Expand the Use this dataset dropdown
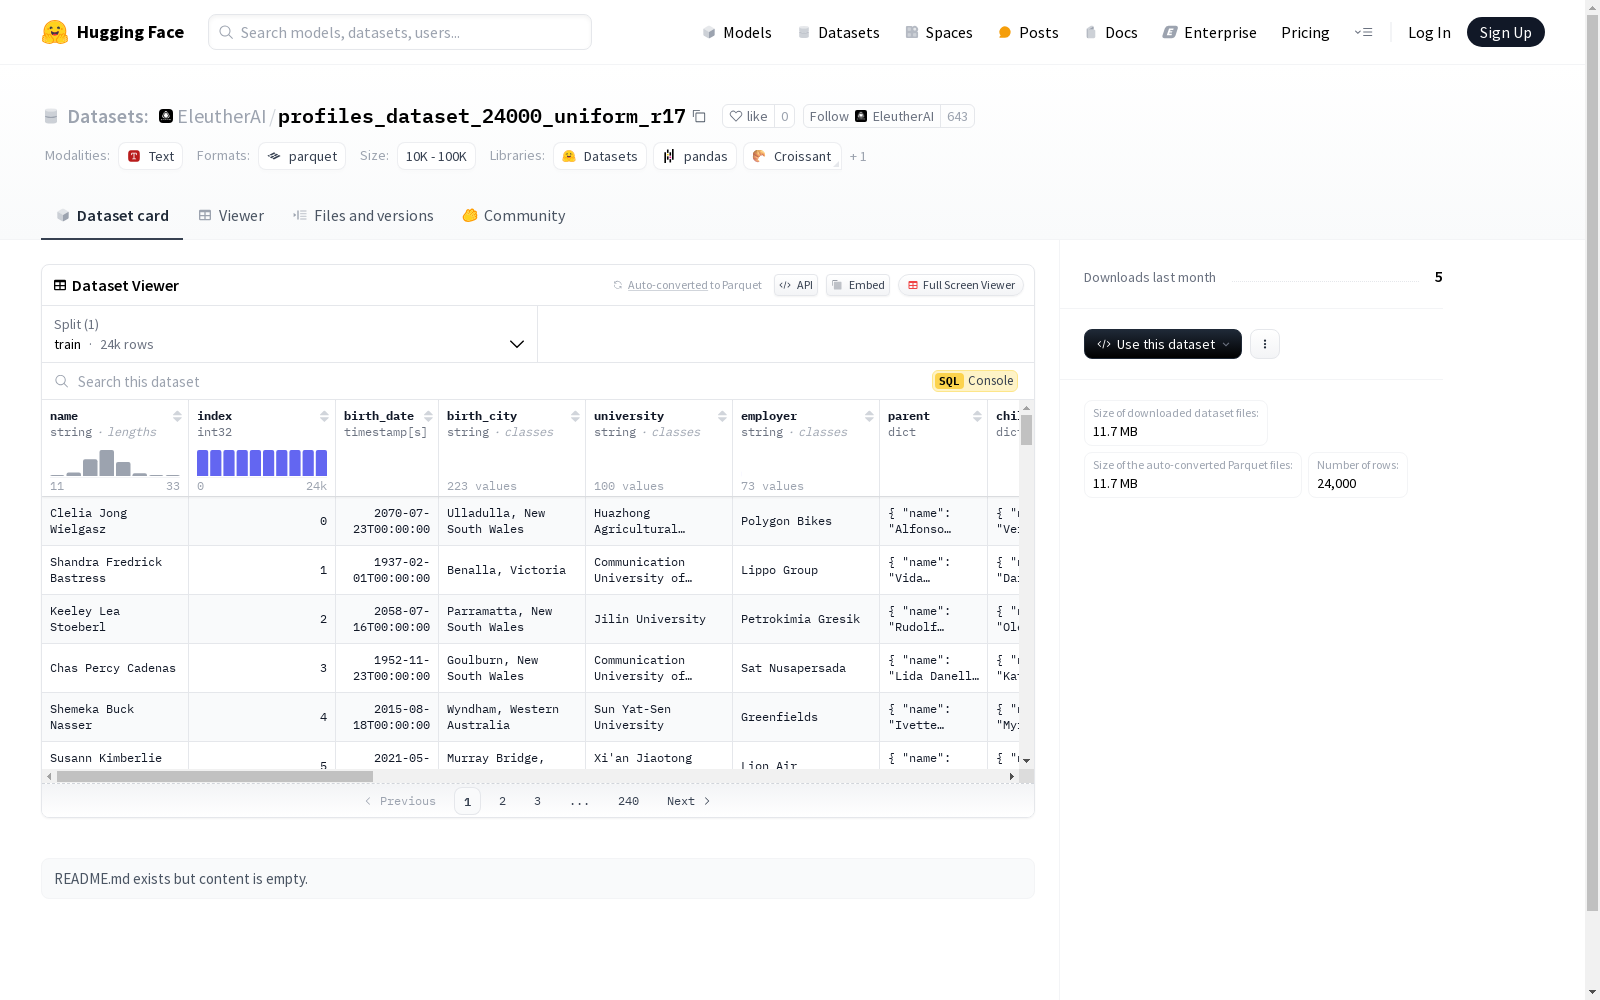Screen dimensions: 1600x1000 tap(1163, 344)
